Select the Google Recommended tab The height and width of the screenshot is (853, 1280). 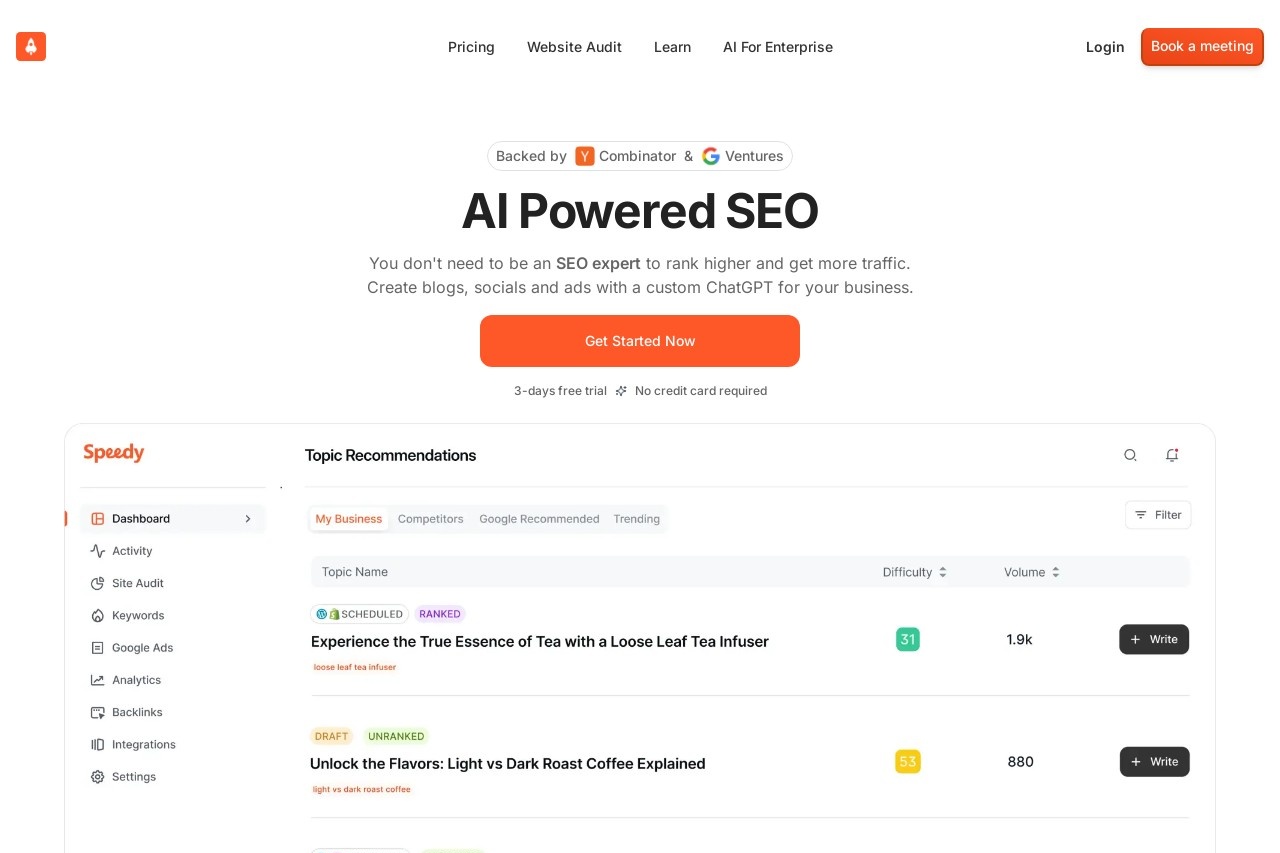539,519
